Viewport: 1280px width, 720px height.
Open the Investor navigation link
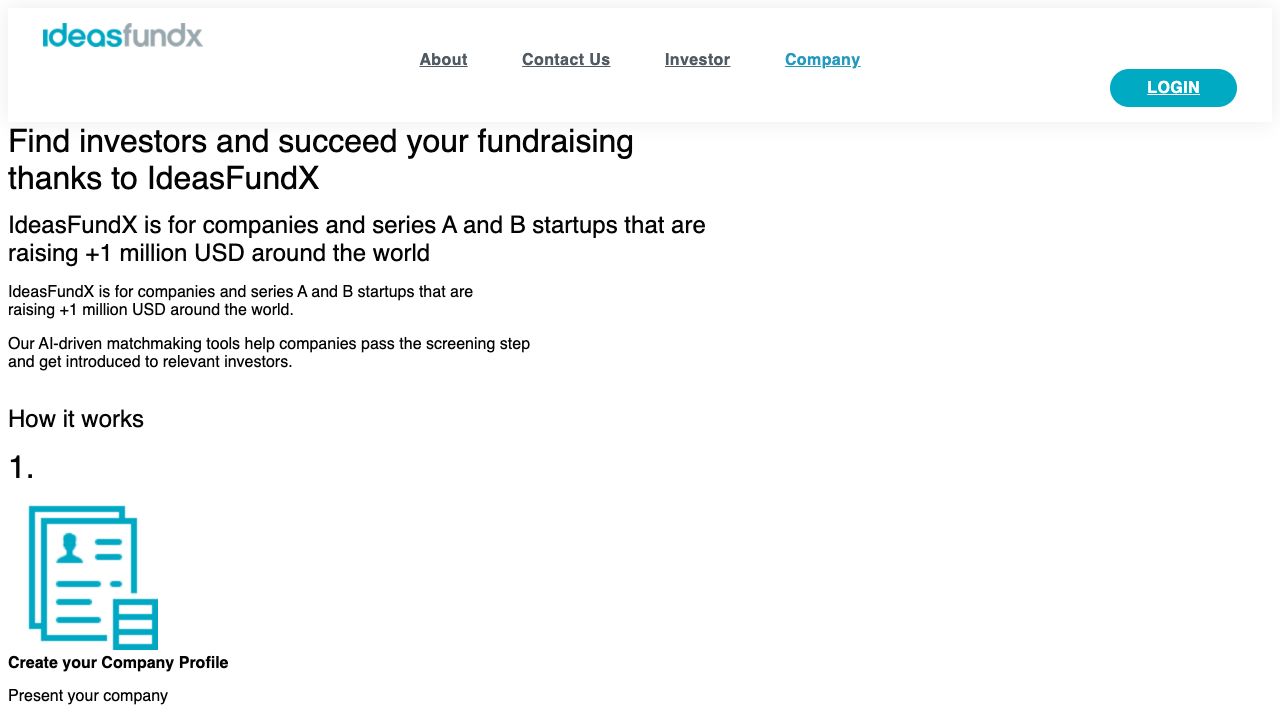697,59
